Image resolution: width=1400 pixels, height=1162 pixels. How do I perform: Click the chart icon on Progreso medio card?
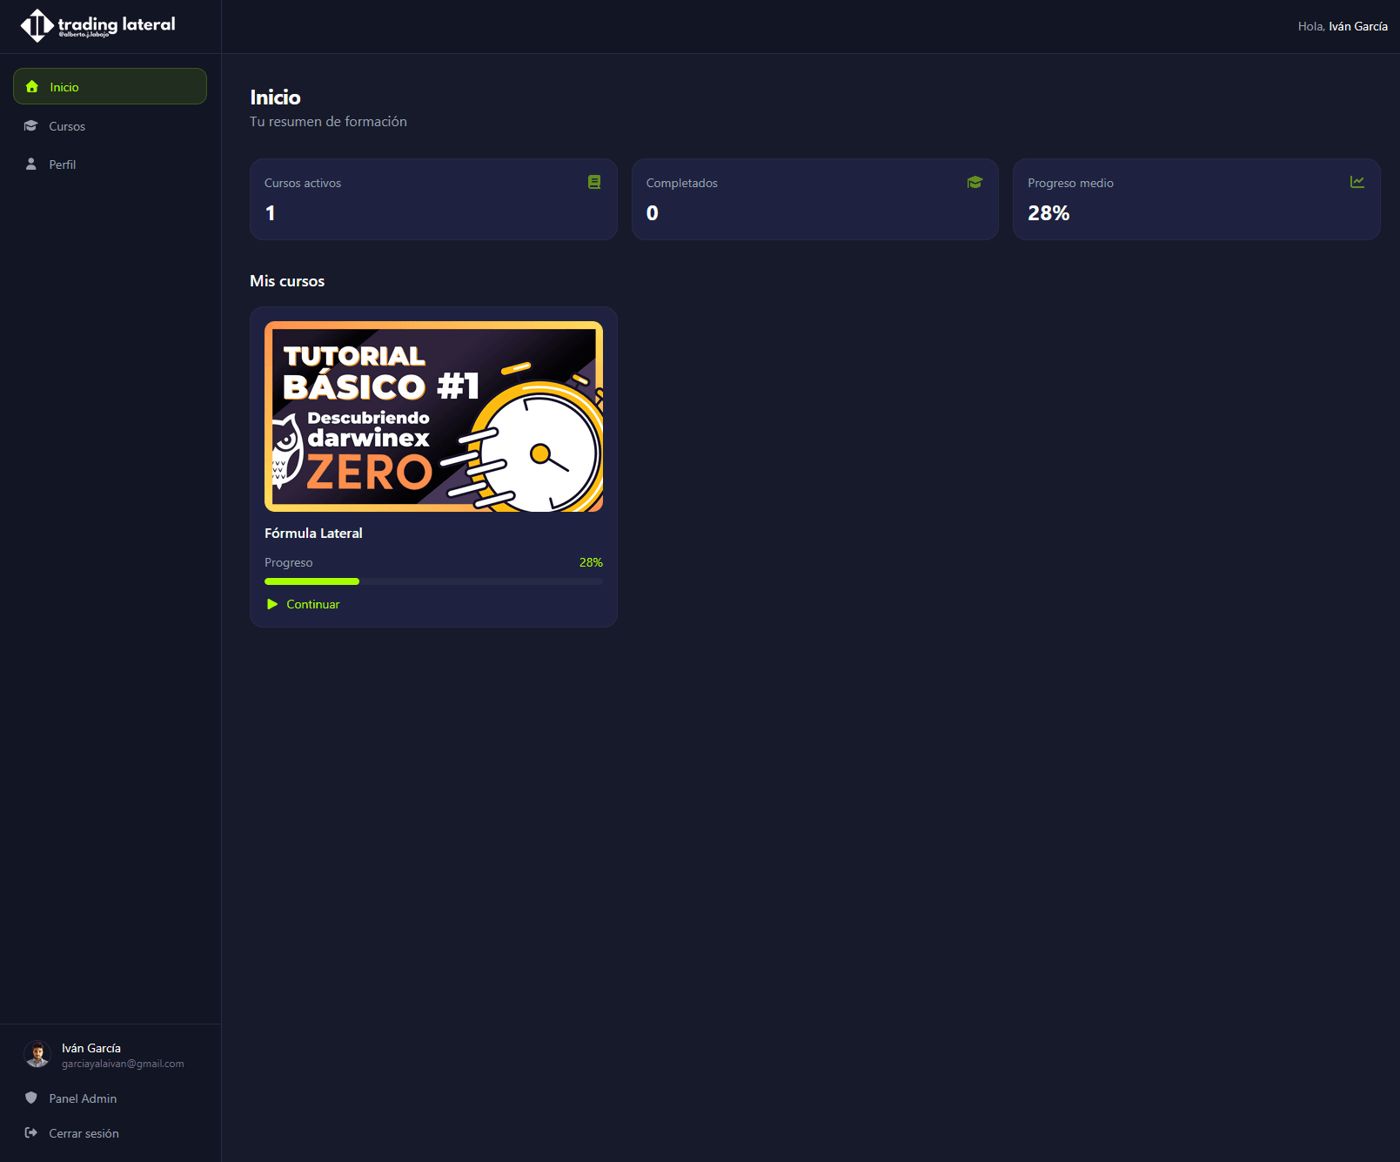1357,182
